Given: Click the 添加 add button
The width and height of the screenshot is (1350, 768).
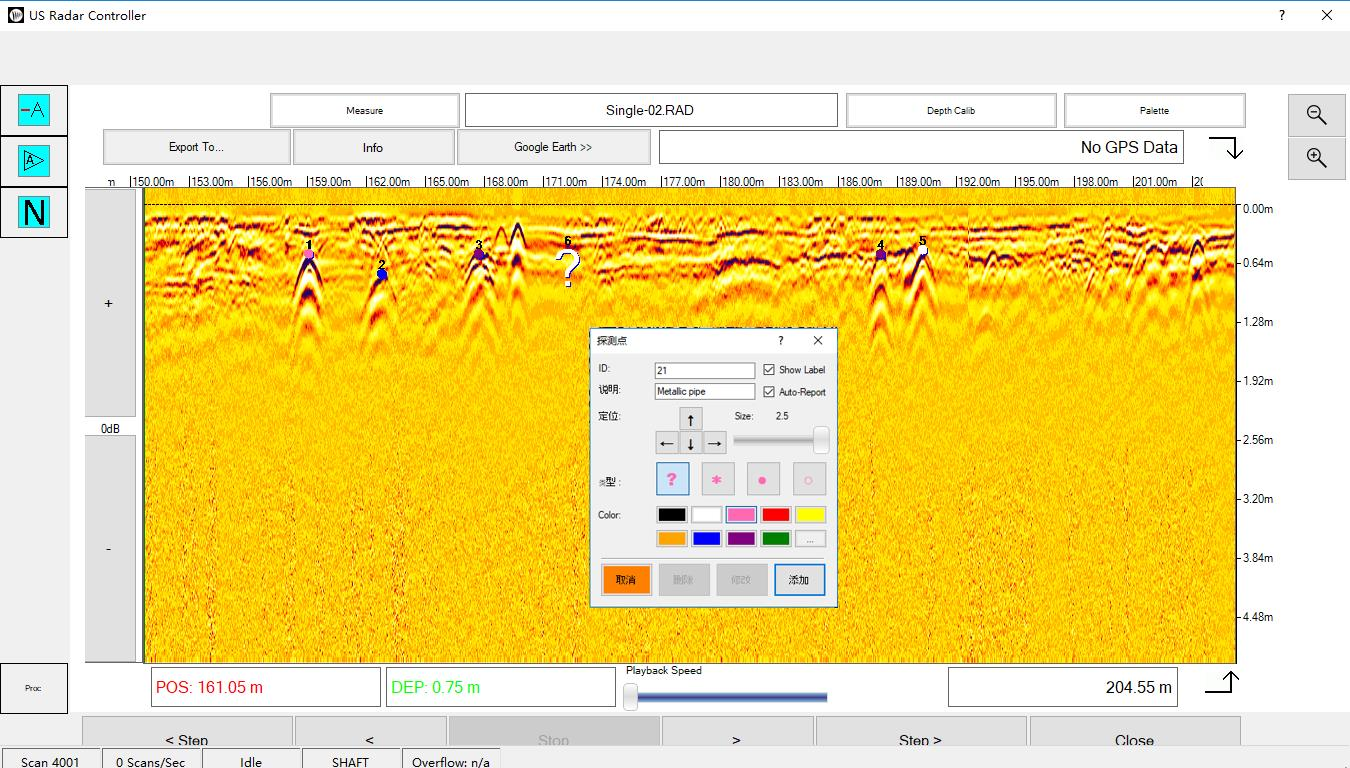Looking at the screenshot, I should click(x=799, y=580).
